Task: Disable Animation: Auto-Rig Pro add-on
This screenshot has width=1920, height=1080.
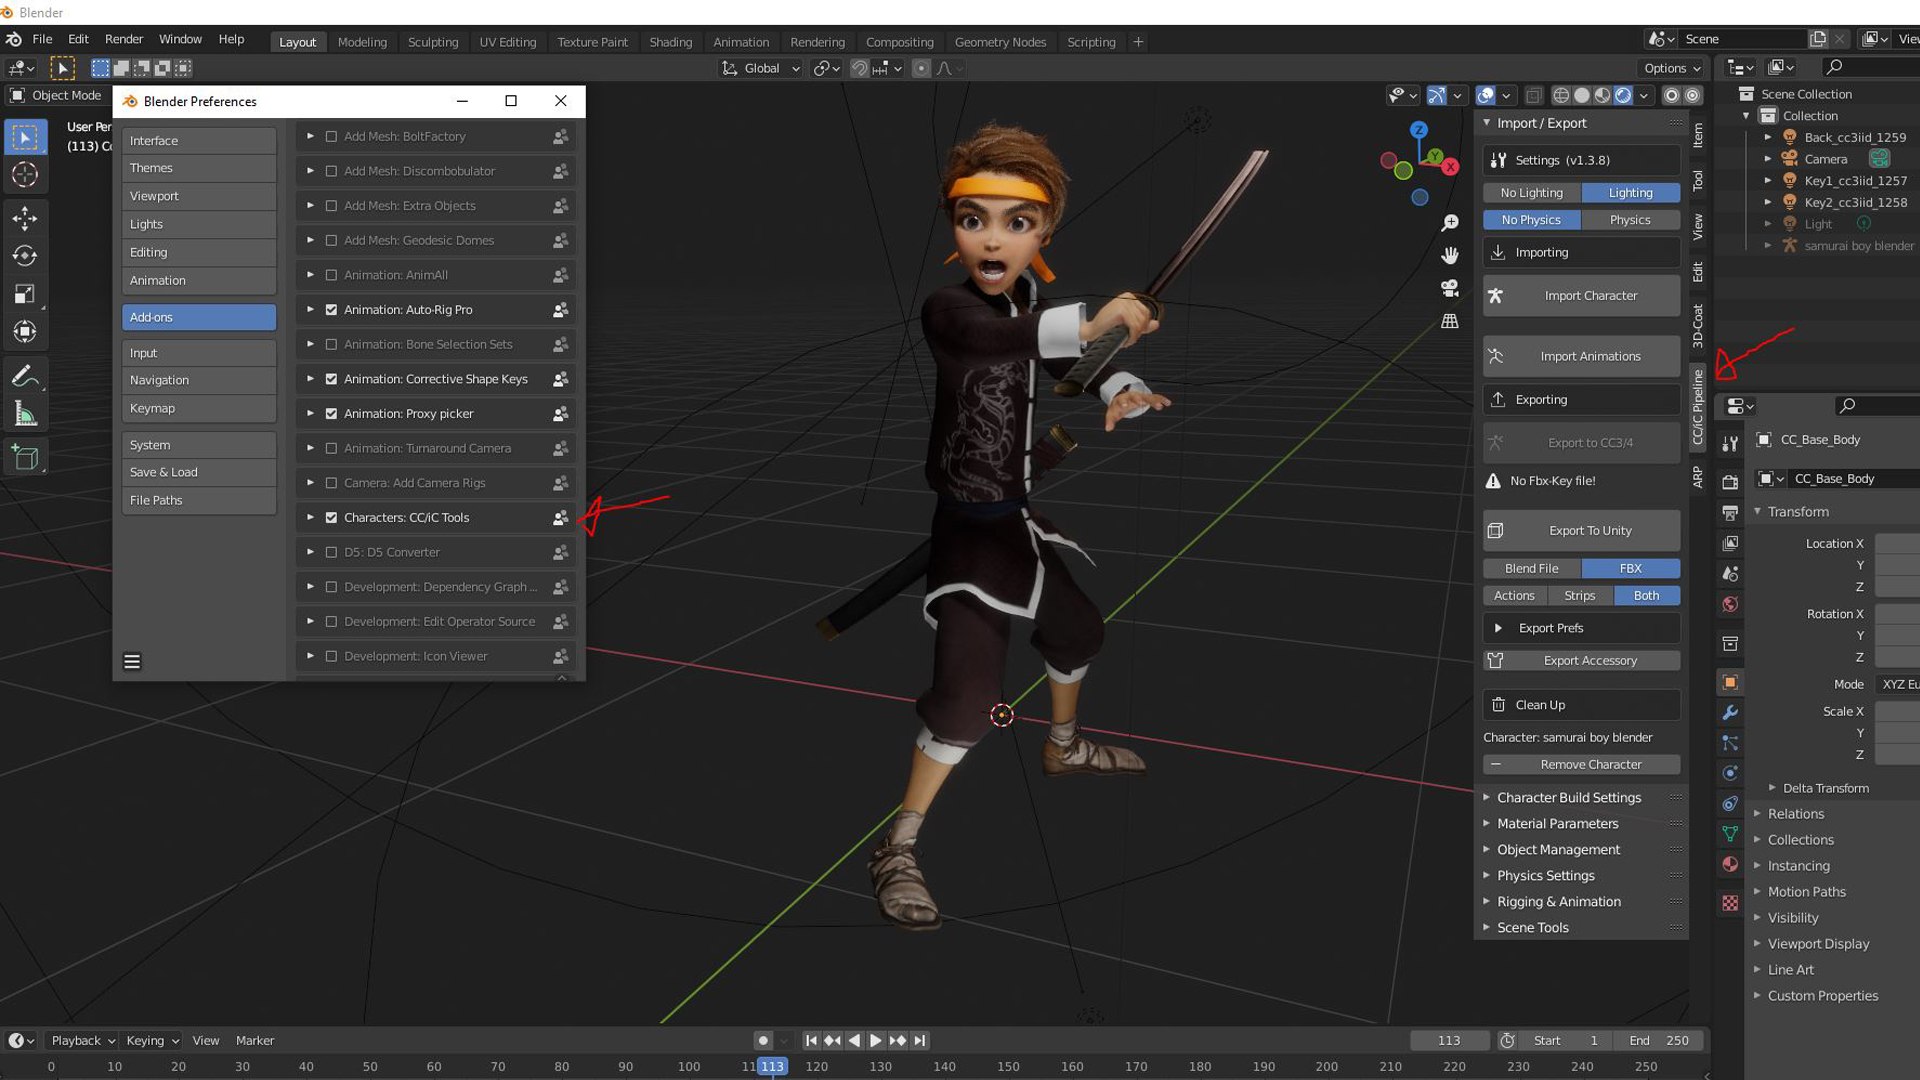Action: point(331,310)
